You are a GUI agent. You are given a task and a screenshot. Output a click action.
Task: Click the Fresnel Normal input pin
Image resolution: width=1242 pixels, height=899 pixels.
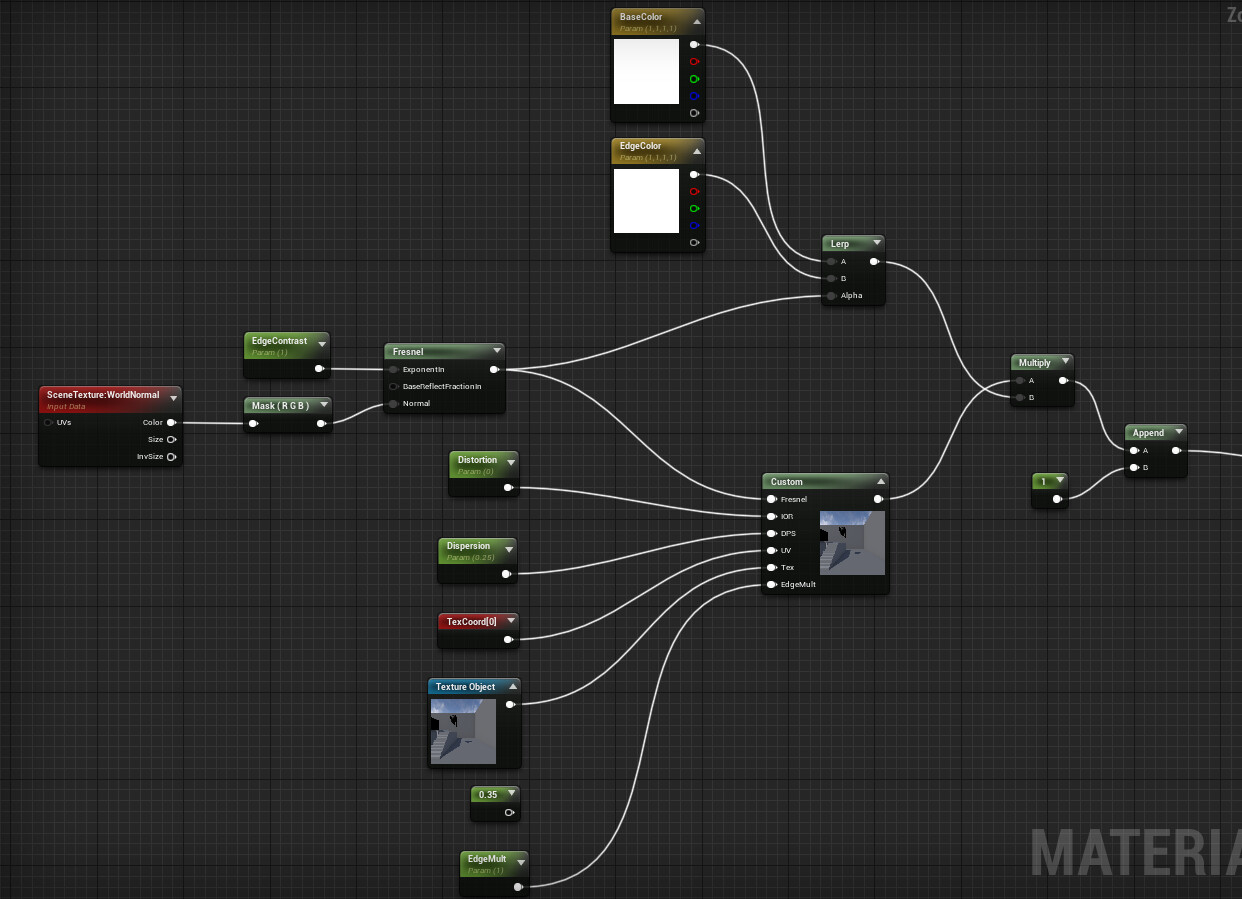[394, 404]
